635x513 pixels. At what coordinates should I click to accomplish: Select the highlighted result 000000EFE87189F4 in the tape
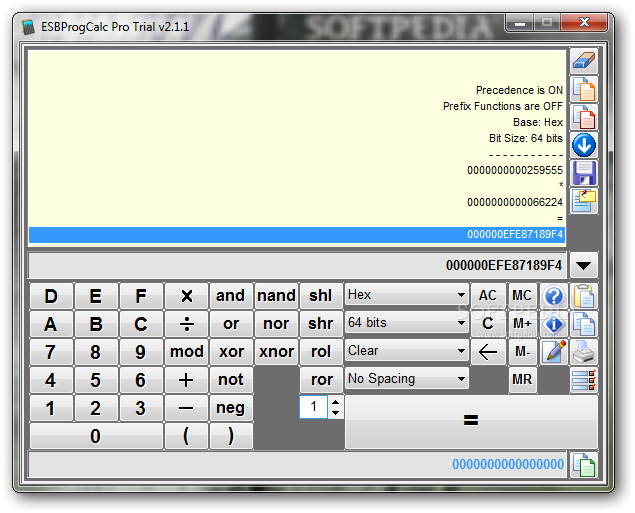point(297,234)
